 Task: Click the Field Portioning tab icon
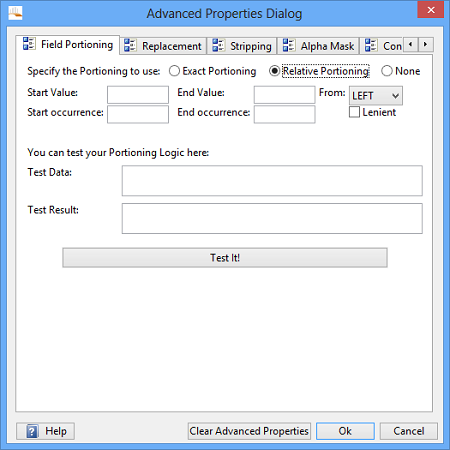29,44
